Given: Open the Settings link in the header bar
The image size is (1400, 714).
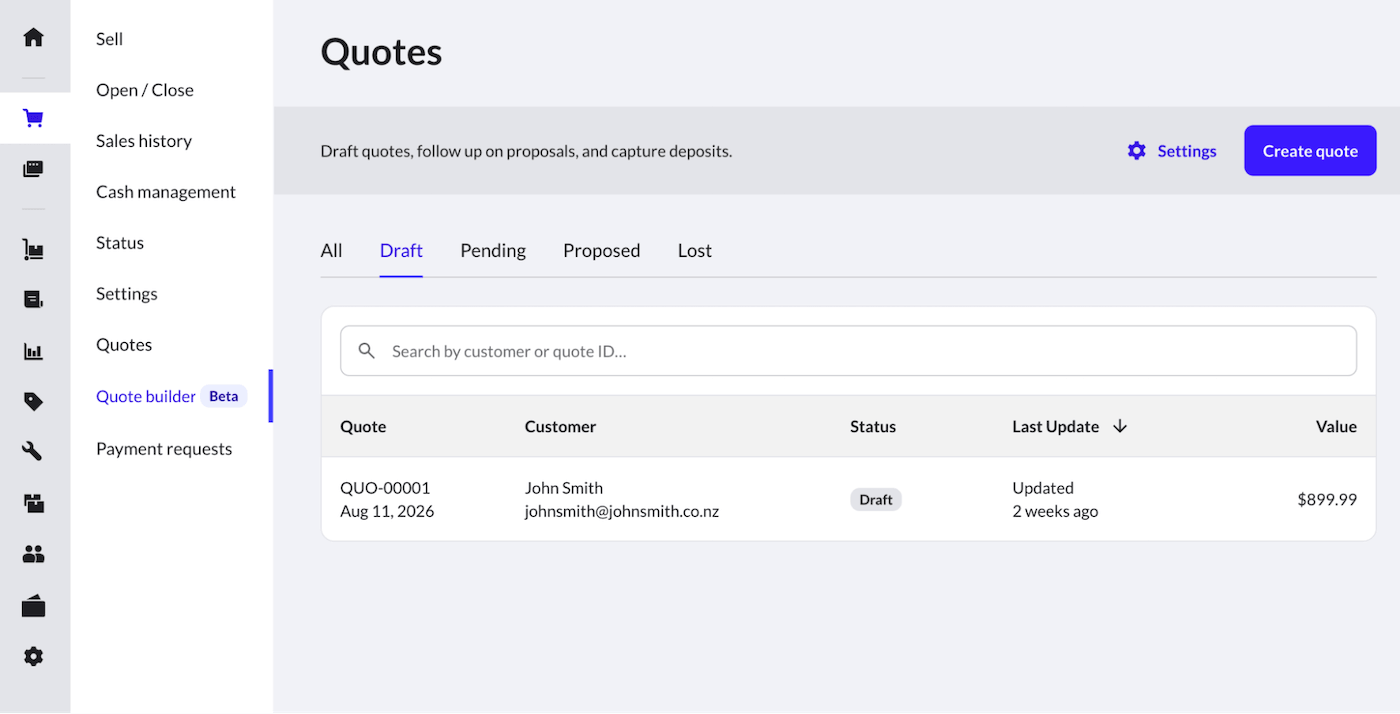Looking at the screenshot, I should click(x=1187, y=151).
